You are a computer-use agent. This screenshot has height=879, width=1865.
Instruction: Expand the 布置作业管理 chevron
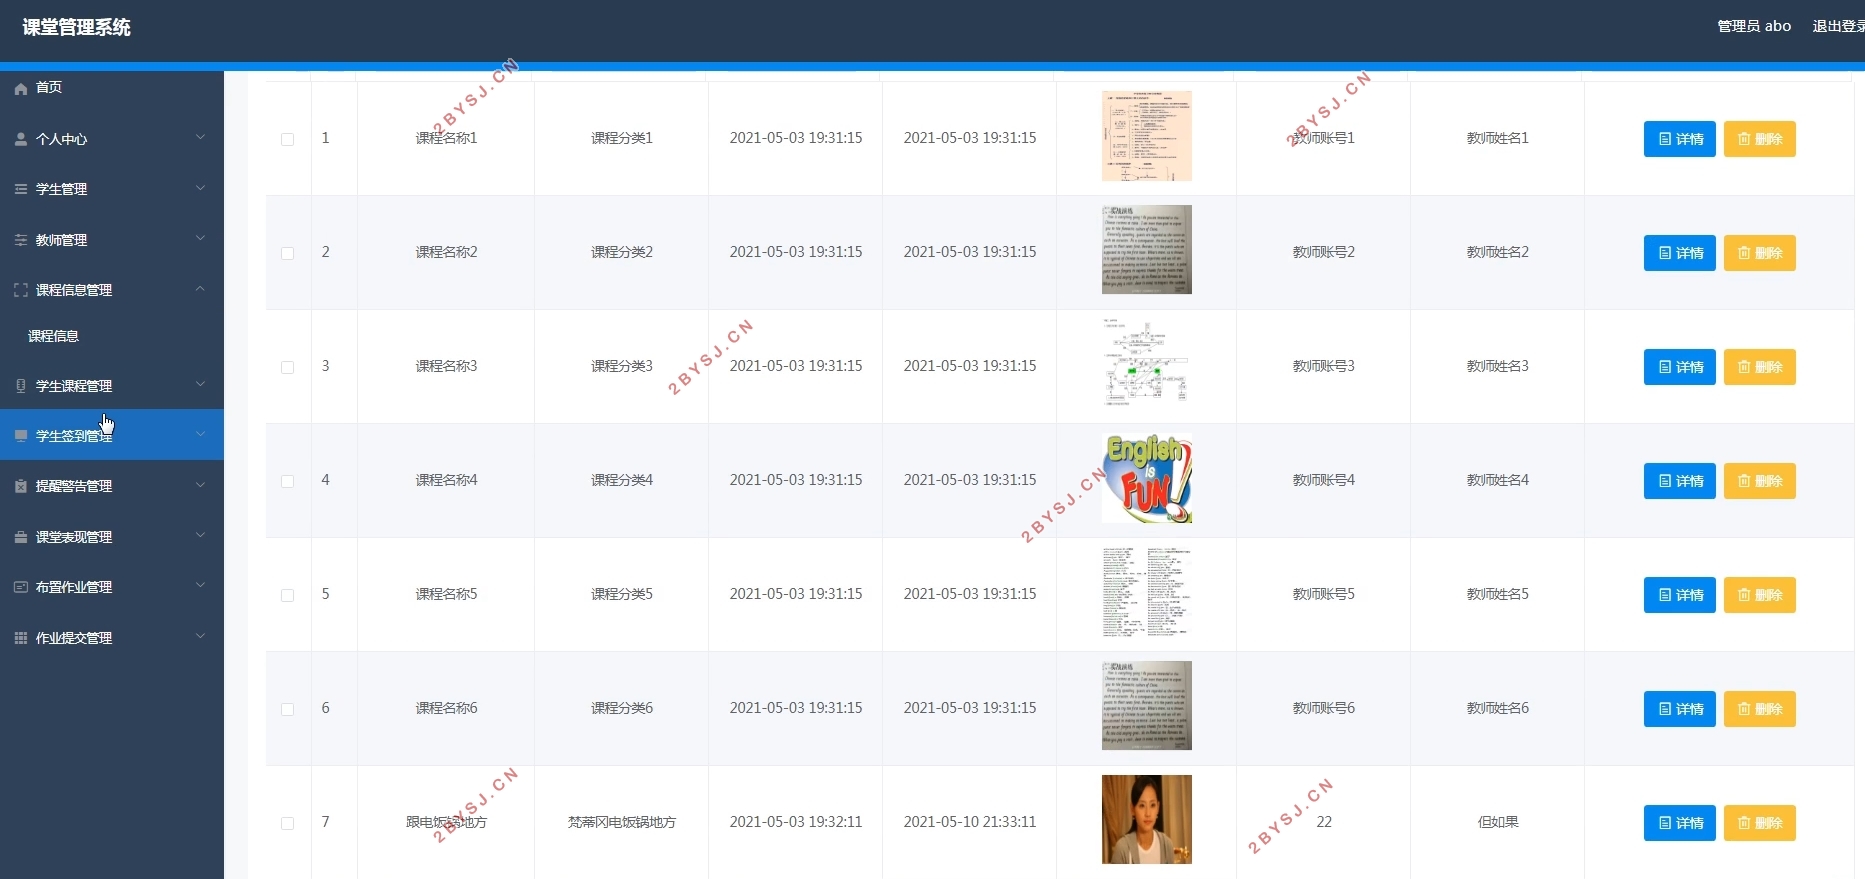coord(200,585)
